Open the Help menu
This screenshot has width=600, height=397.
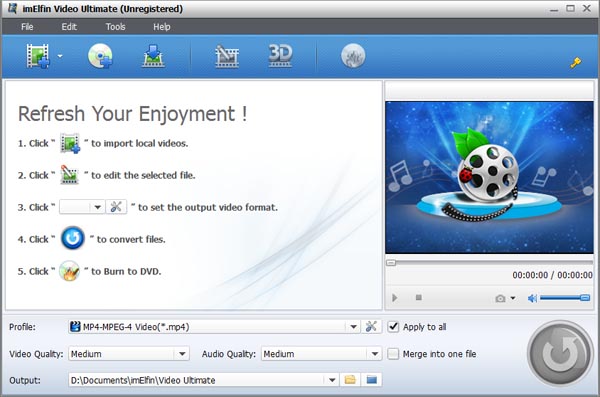click(161, 27)
